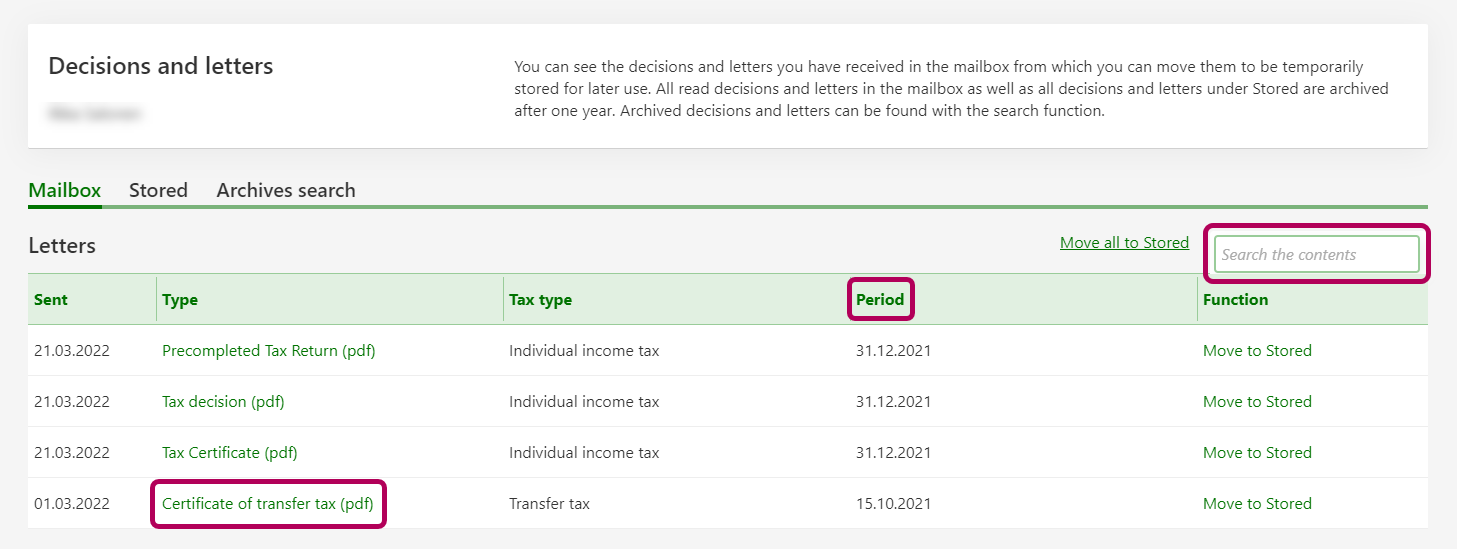
Task: Click the Move all to Stored link
Action: 1124,243
